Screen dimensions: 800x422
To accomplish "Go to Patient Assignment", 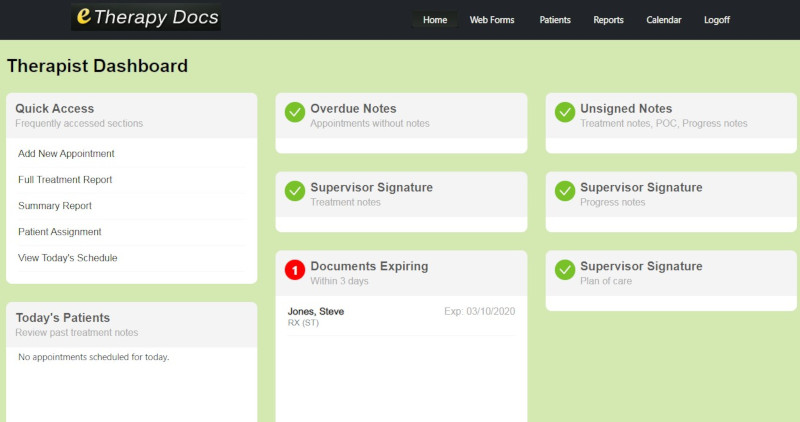I will pos(60,232).
